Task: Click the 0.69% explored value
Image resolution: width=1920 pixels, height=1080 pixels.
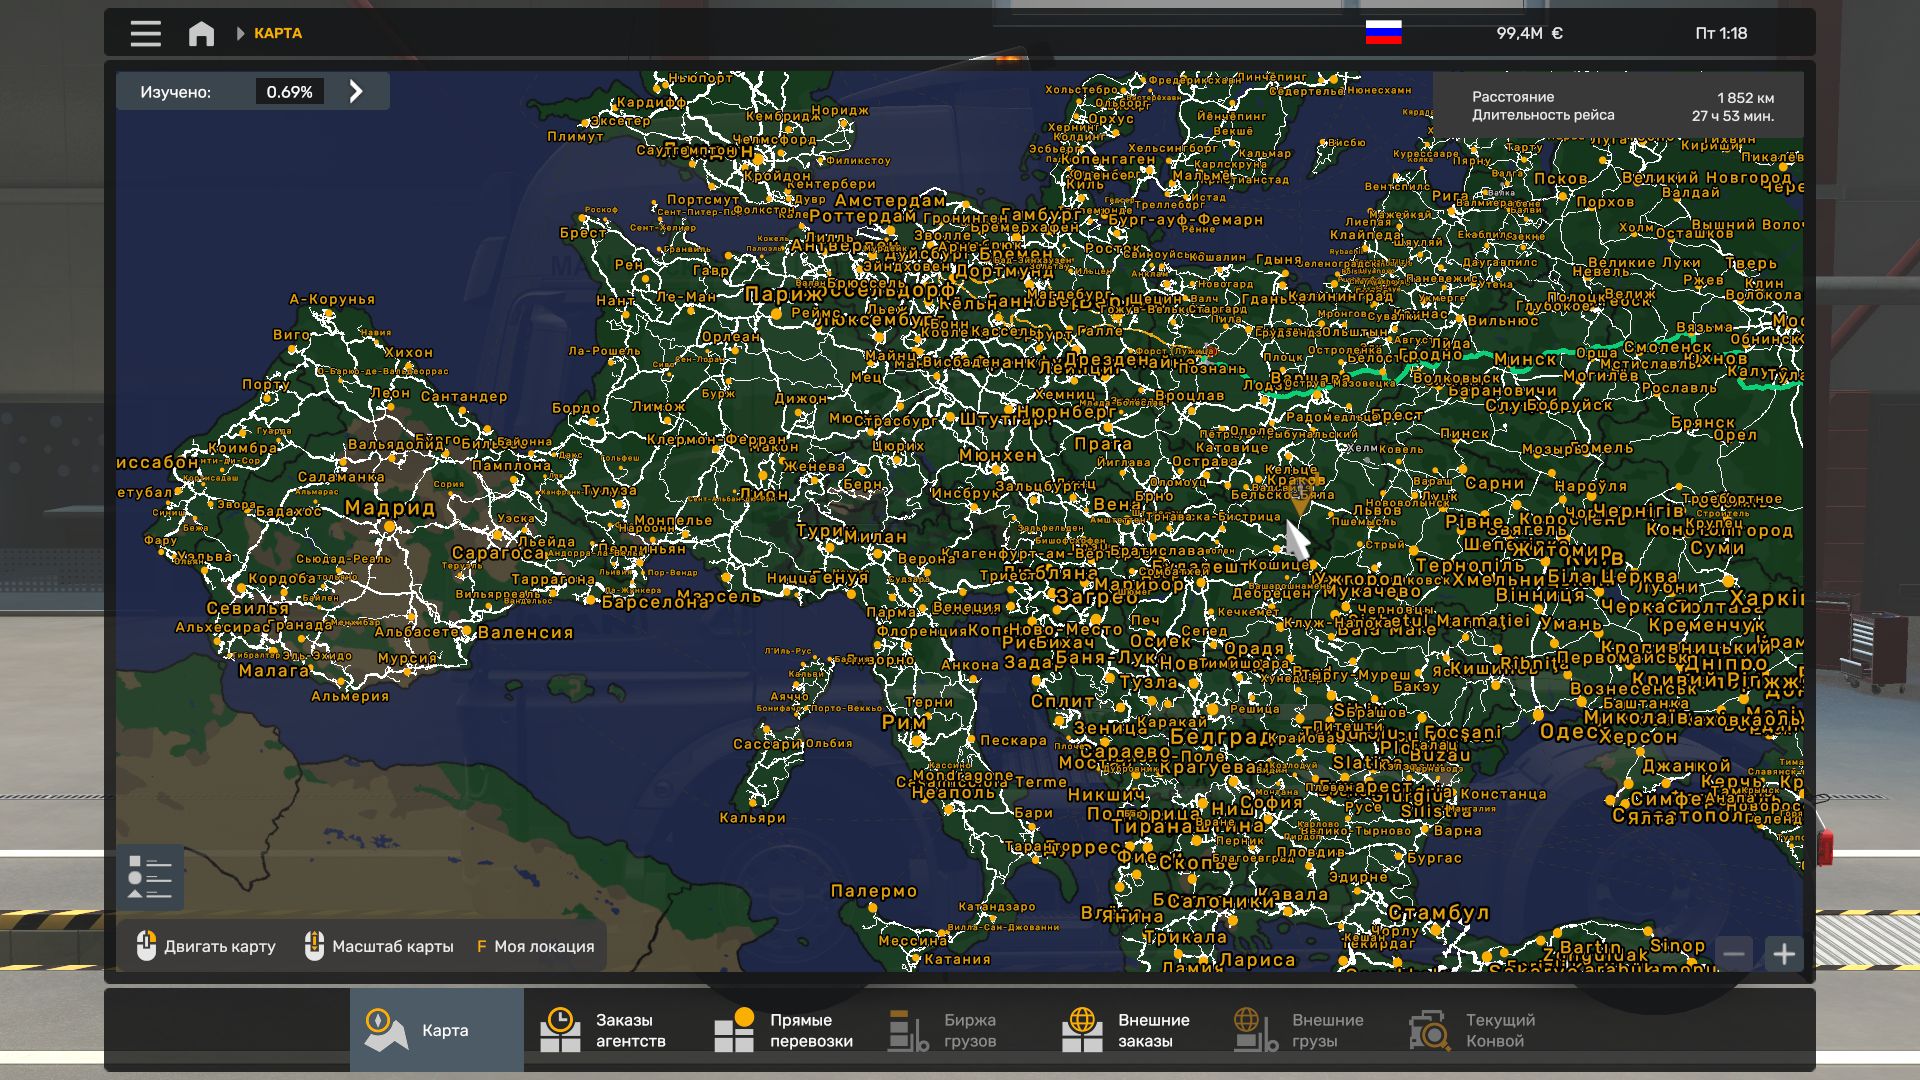Action: click(x=289, y=92)
